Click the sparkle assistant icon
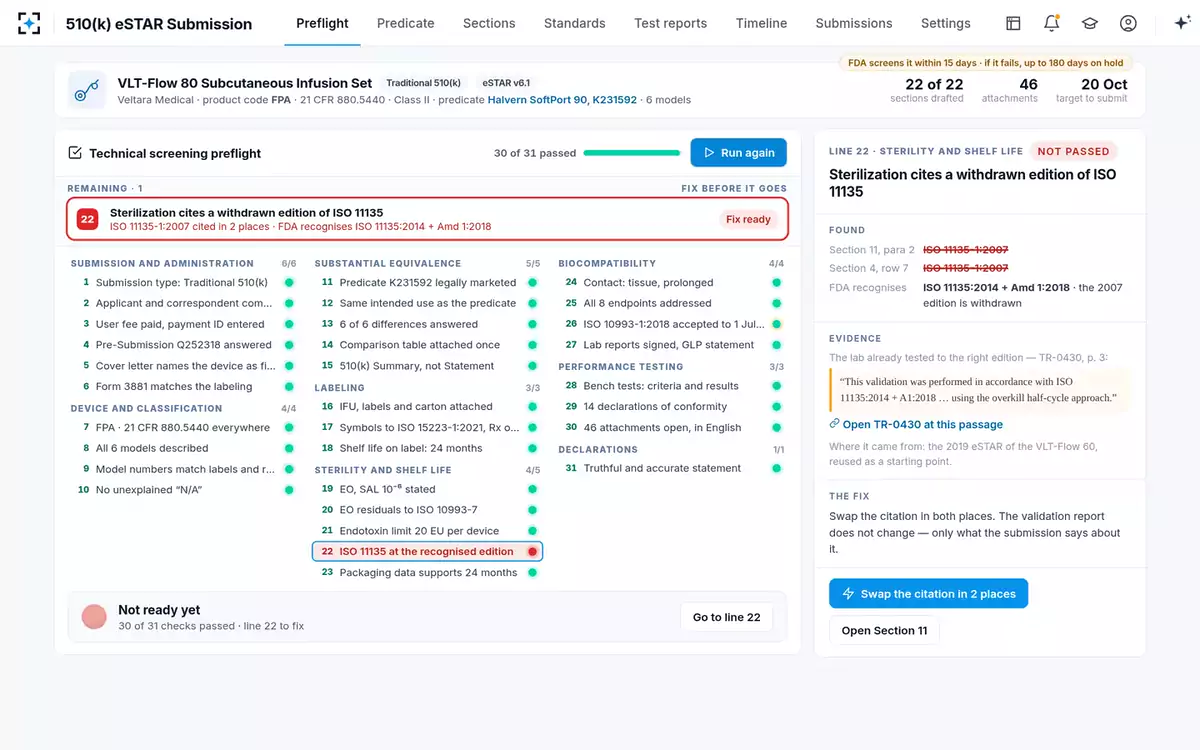This screenshot has width=1200, height=750. (1181, 23)
